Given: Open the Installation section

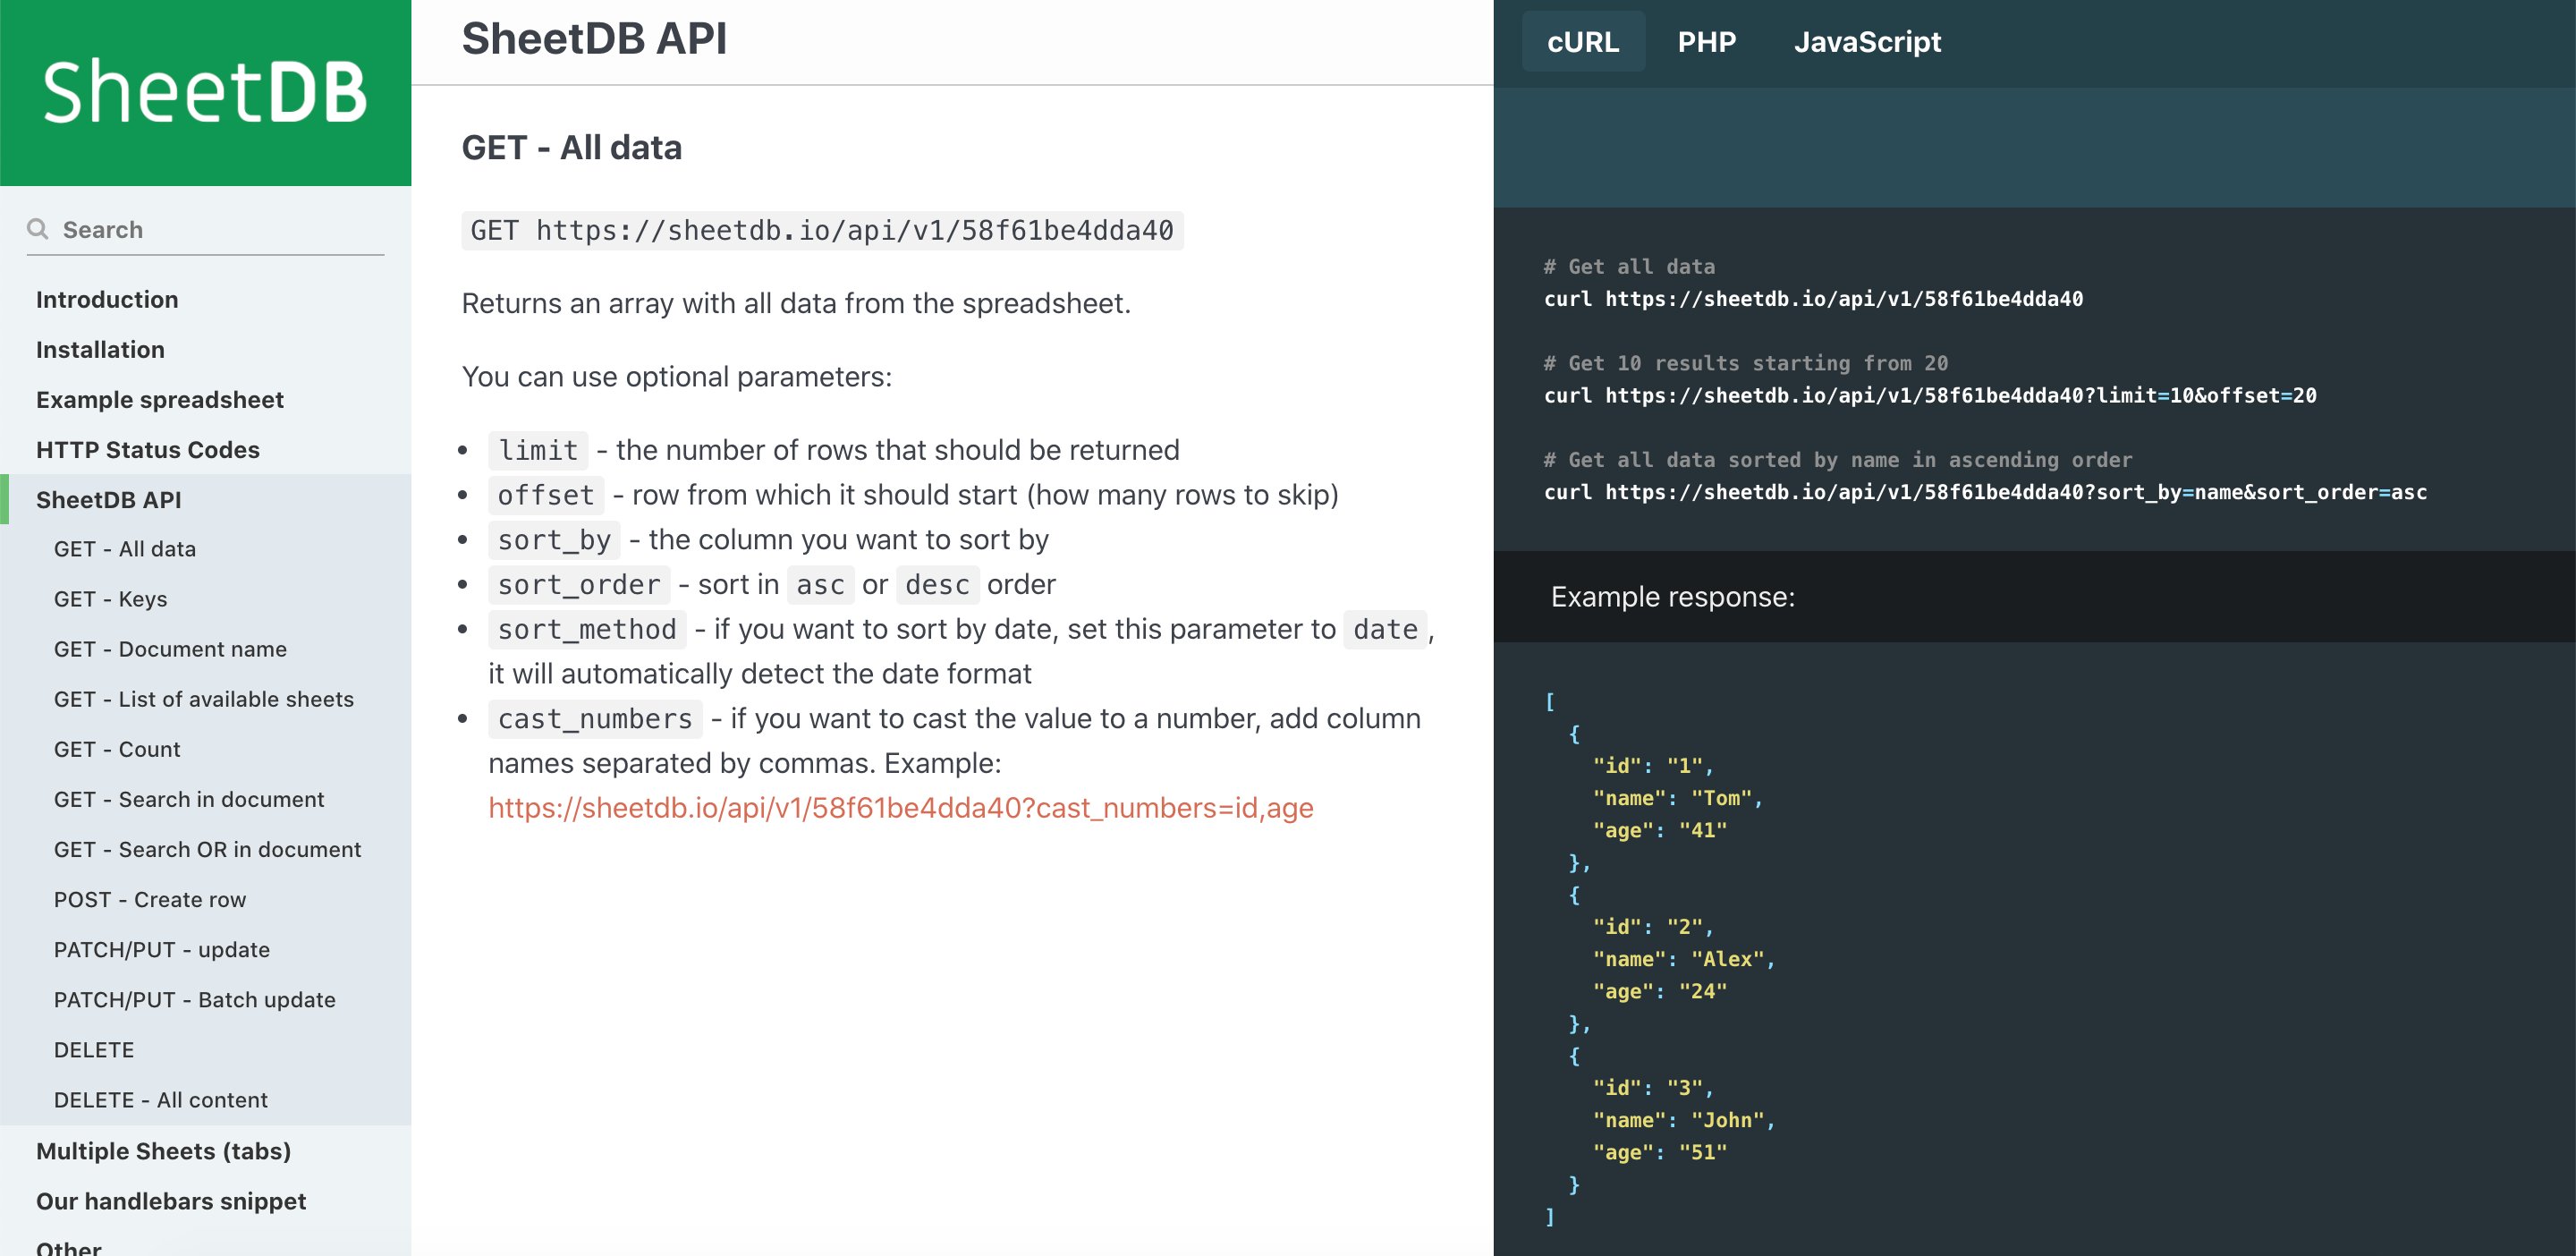Looking at the screenshot, I should click(100, 349).
